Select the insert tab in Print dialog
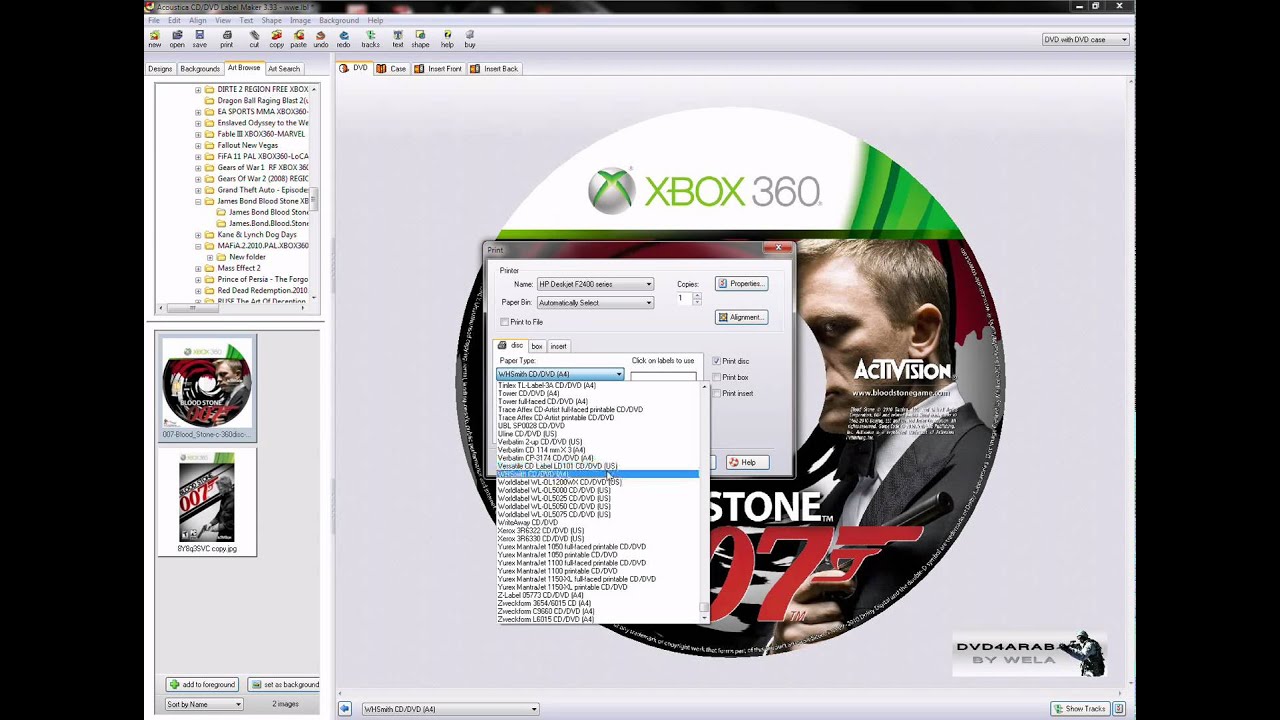This screenshot has width=1280, height=720. pos(558,346)
